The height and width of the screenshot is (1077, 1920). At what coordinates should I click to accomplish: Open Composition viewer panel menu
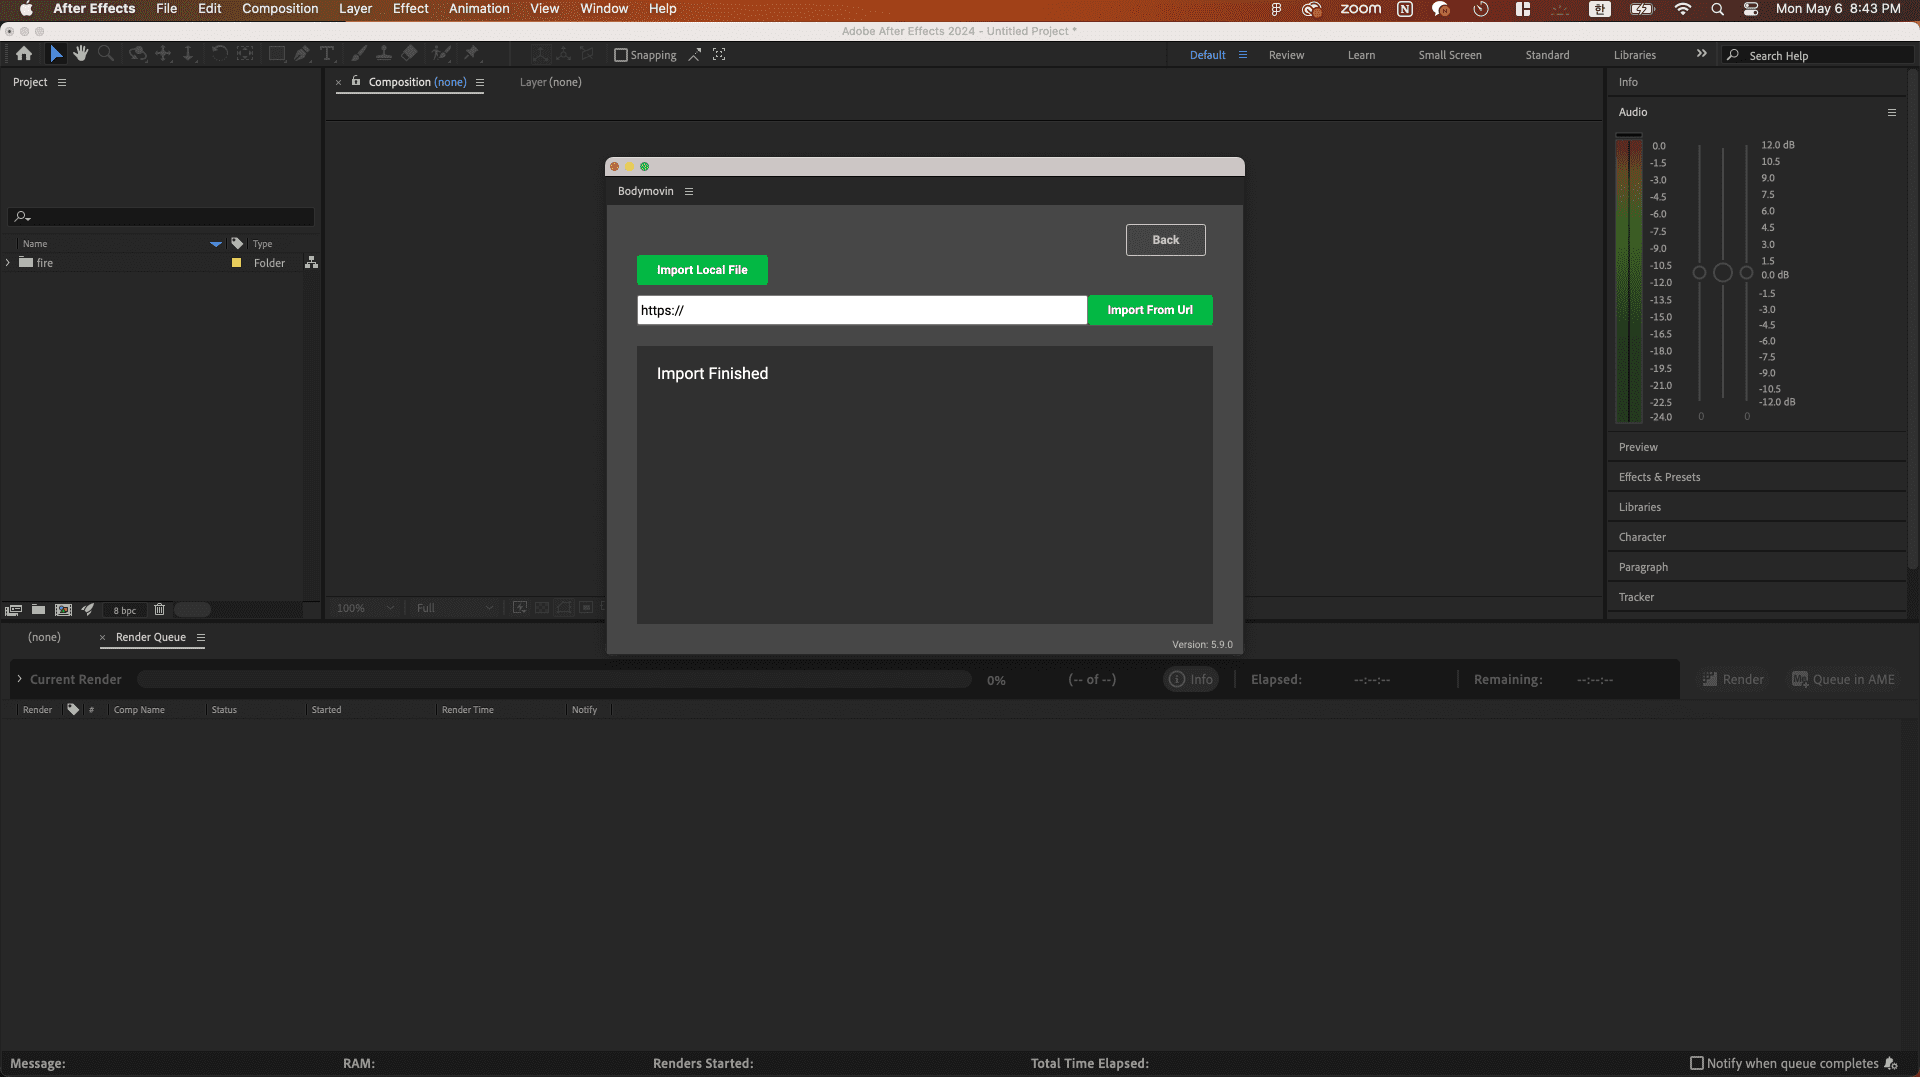[480, 82]
